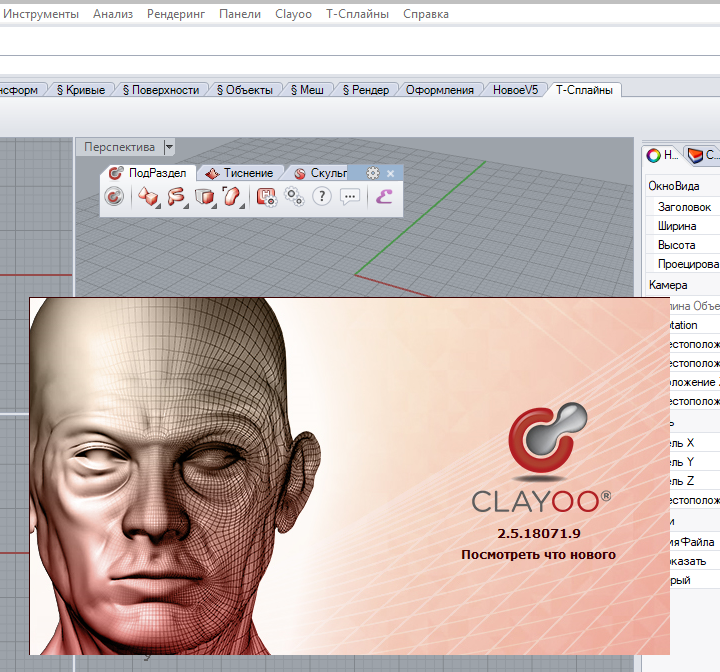Close the Clayoo floating toolbar
The image size is (720, 672).
click(x=391, y=173)
